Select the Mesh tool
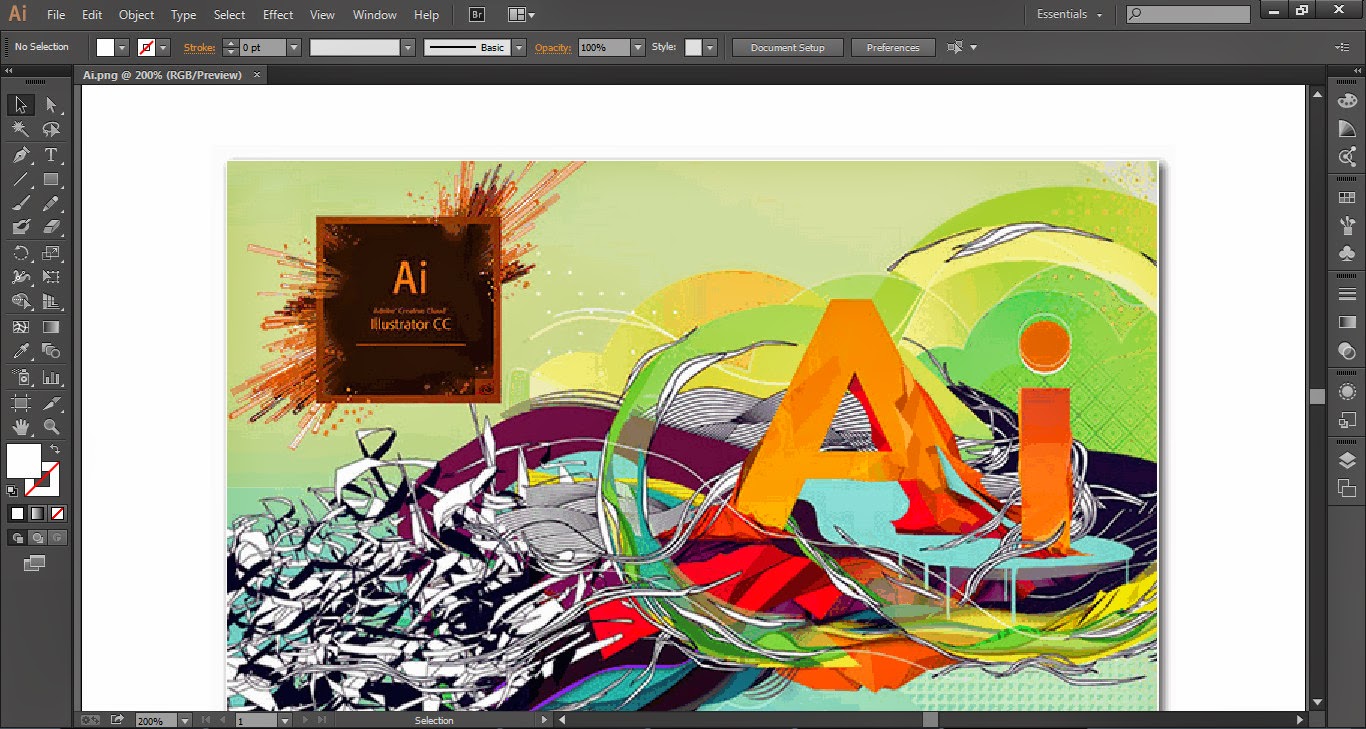The width and height of the screenshot is (1366, 729). pos(21,327)
